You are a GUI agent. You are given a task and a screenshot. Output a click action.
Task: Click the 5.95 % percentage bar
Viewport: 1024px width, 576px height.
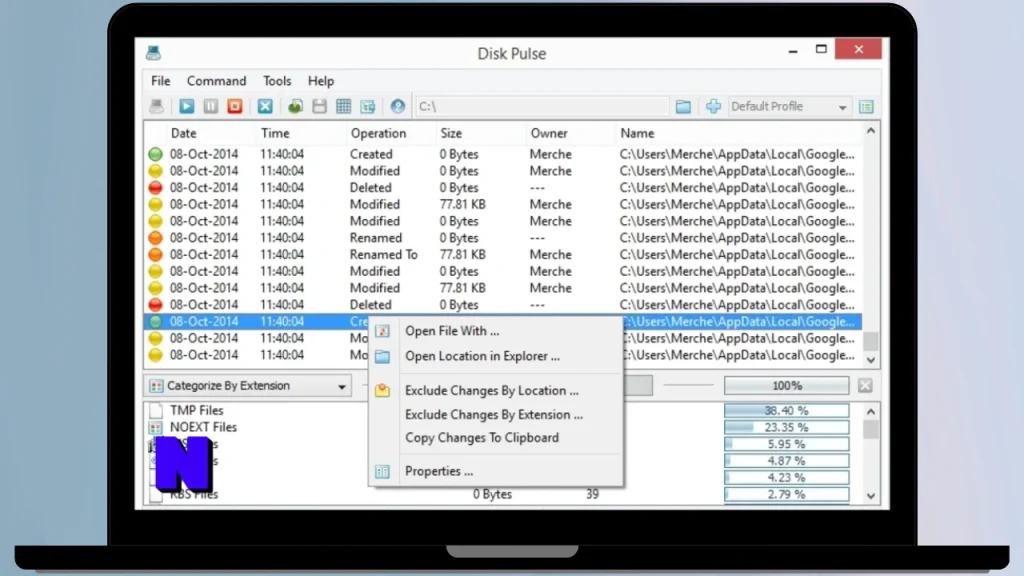click(786, 444)
